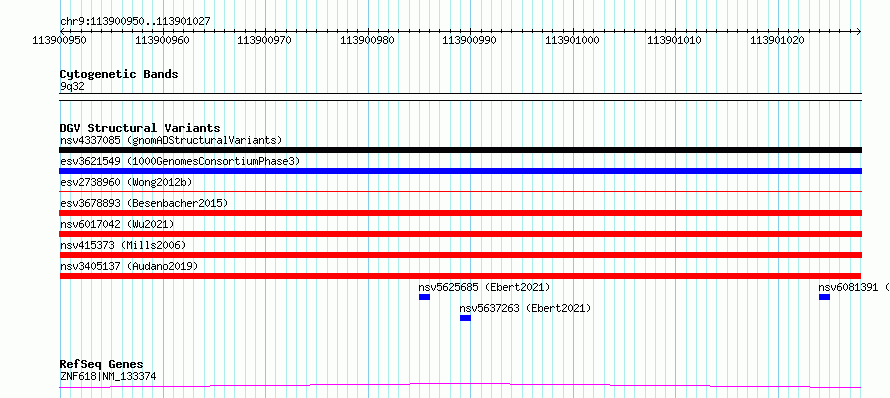890x398 pixels.
Task: Click the 9q32 cytogenetic band bar
Action: (x=461, y=97)
